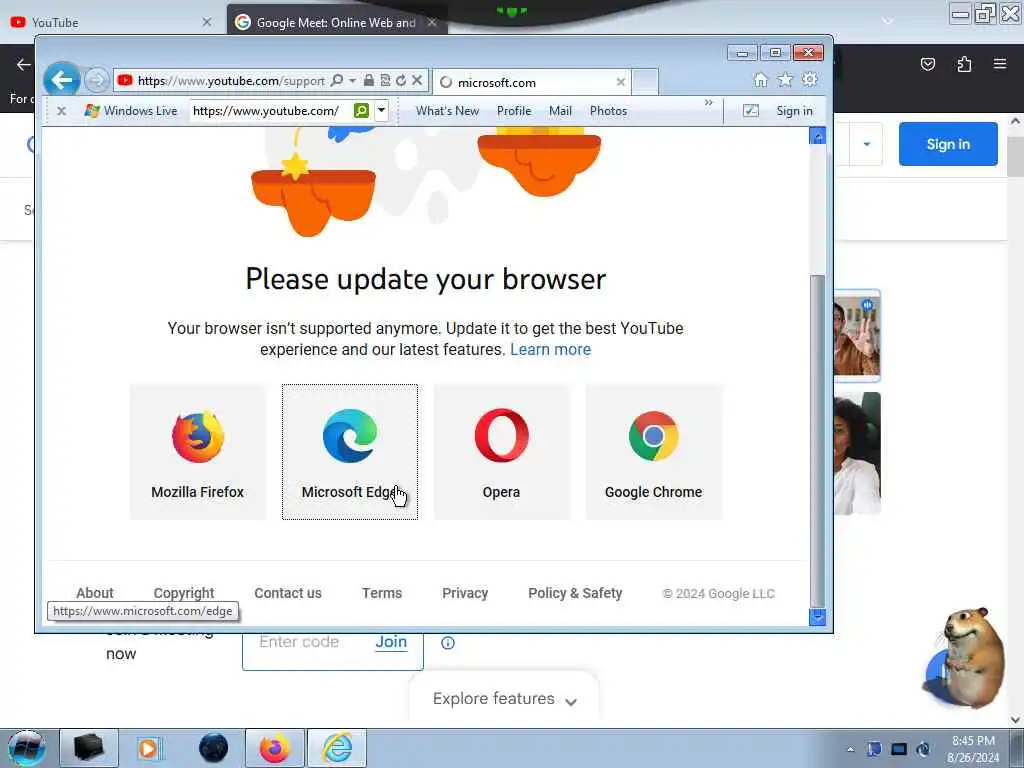Close the microsoft.com tab
The width and height of the screenshot is (1024, 768).
(620, 82)
